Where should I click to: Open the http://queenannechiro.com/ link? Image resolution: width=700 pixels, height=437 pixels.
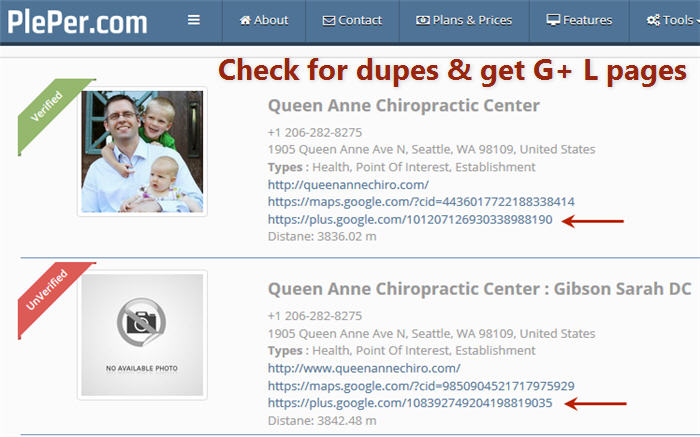[348, 184]
